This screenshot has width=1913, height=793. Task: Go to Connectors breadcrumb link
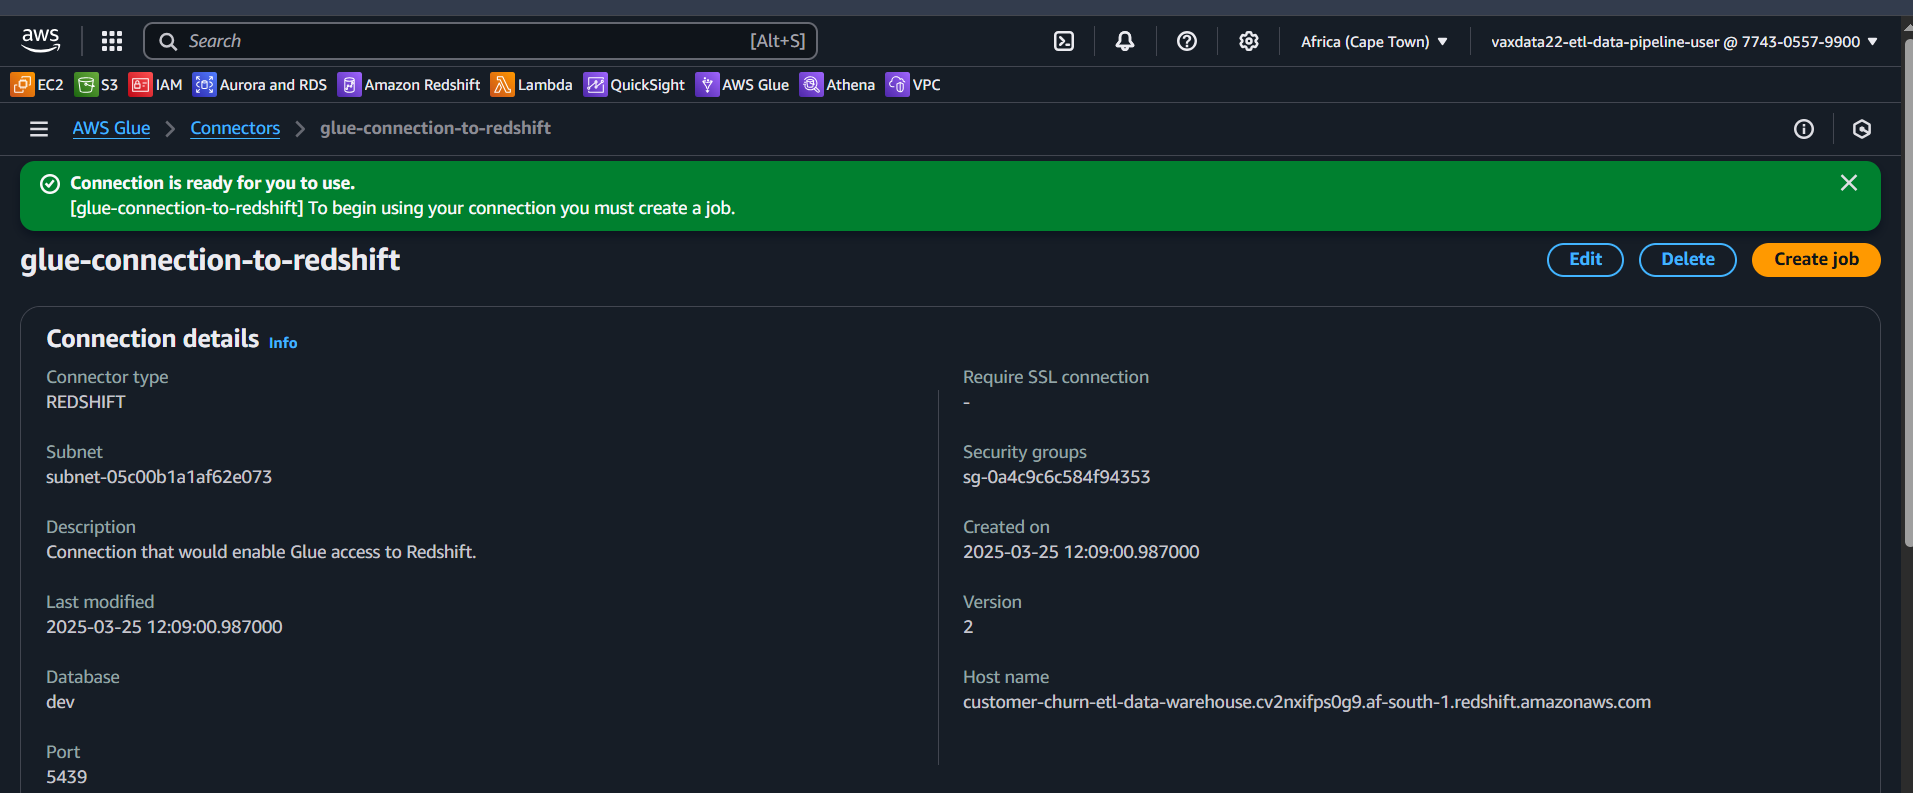(235, 128)
